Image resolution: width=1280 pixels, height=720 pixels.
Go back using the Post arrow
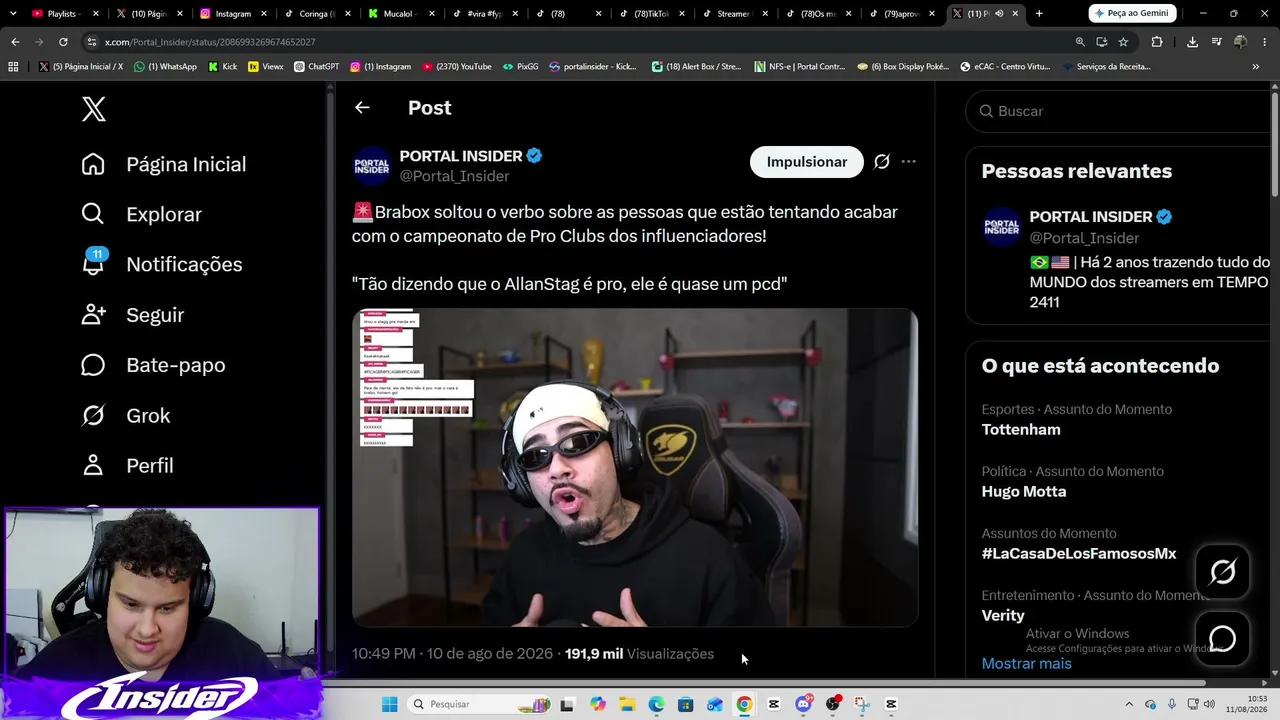click(362, 108)
